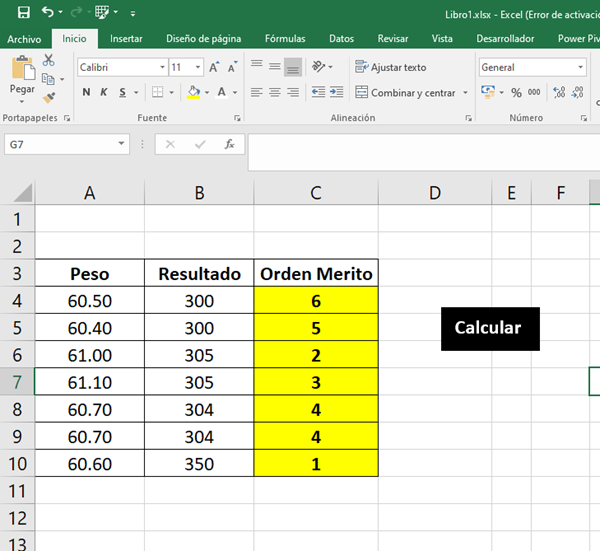Image resolution: width=600 pixels, height=551 pixels.
Task: Open Combinar y centrar dropdown arrow
Action: click(x=465, y=93)
